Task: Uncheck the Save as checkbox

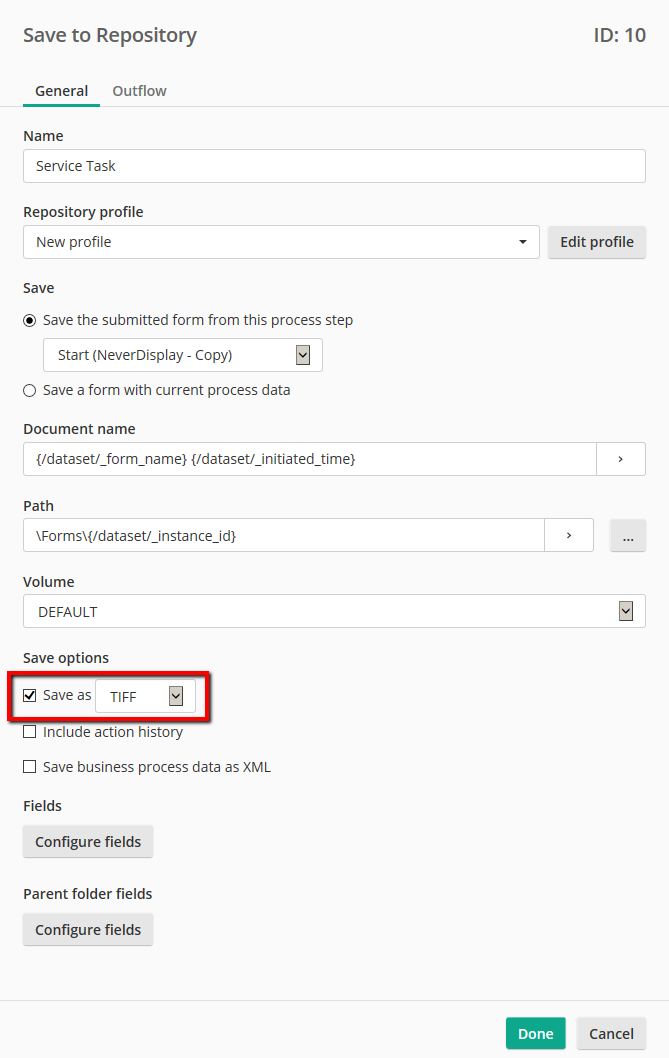Action: coord(30,695)
